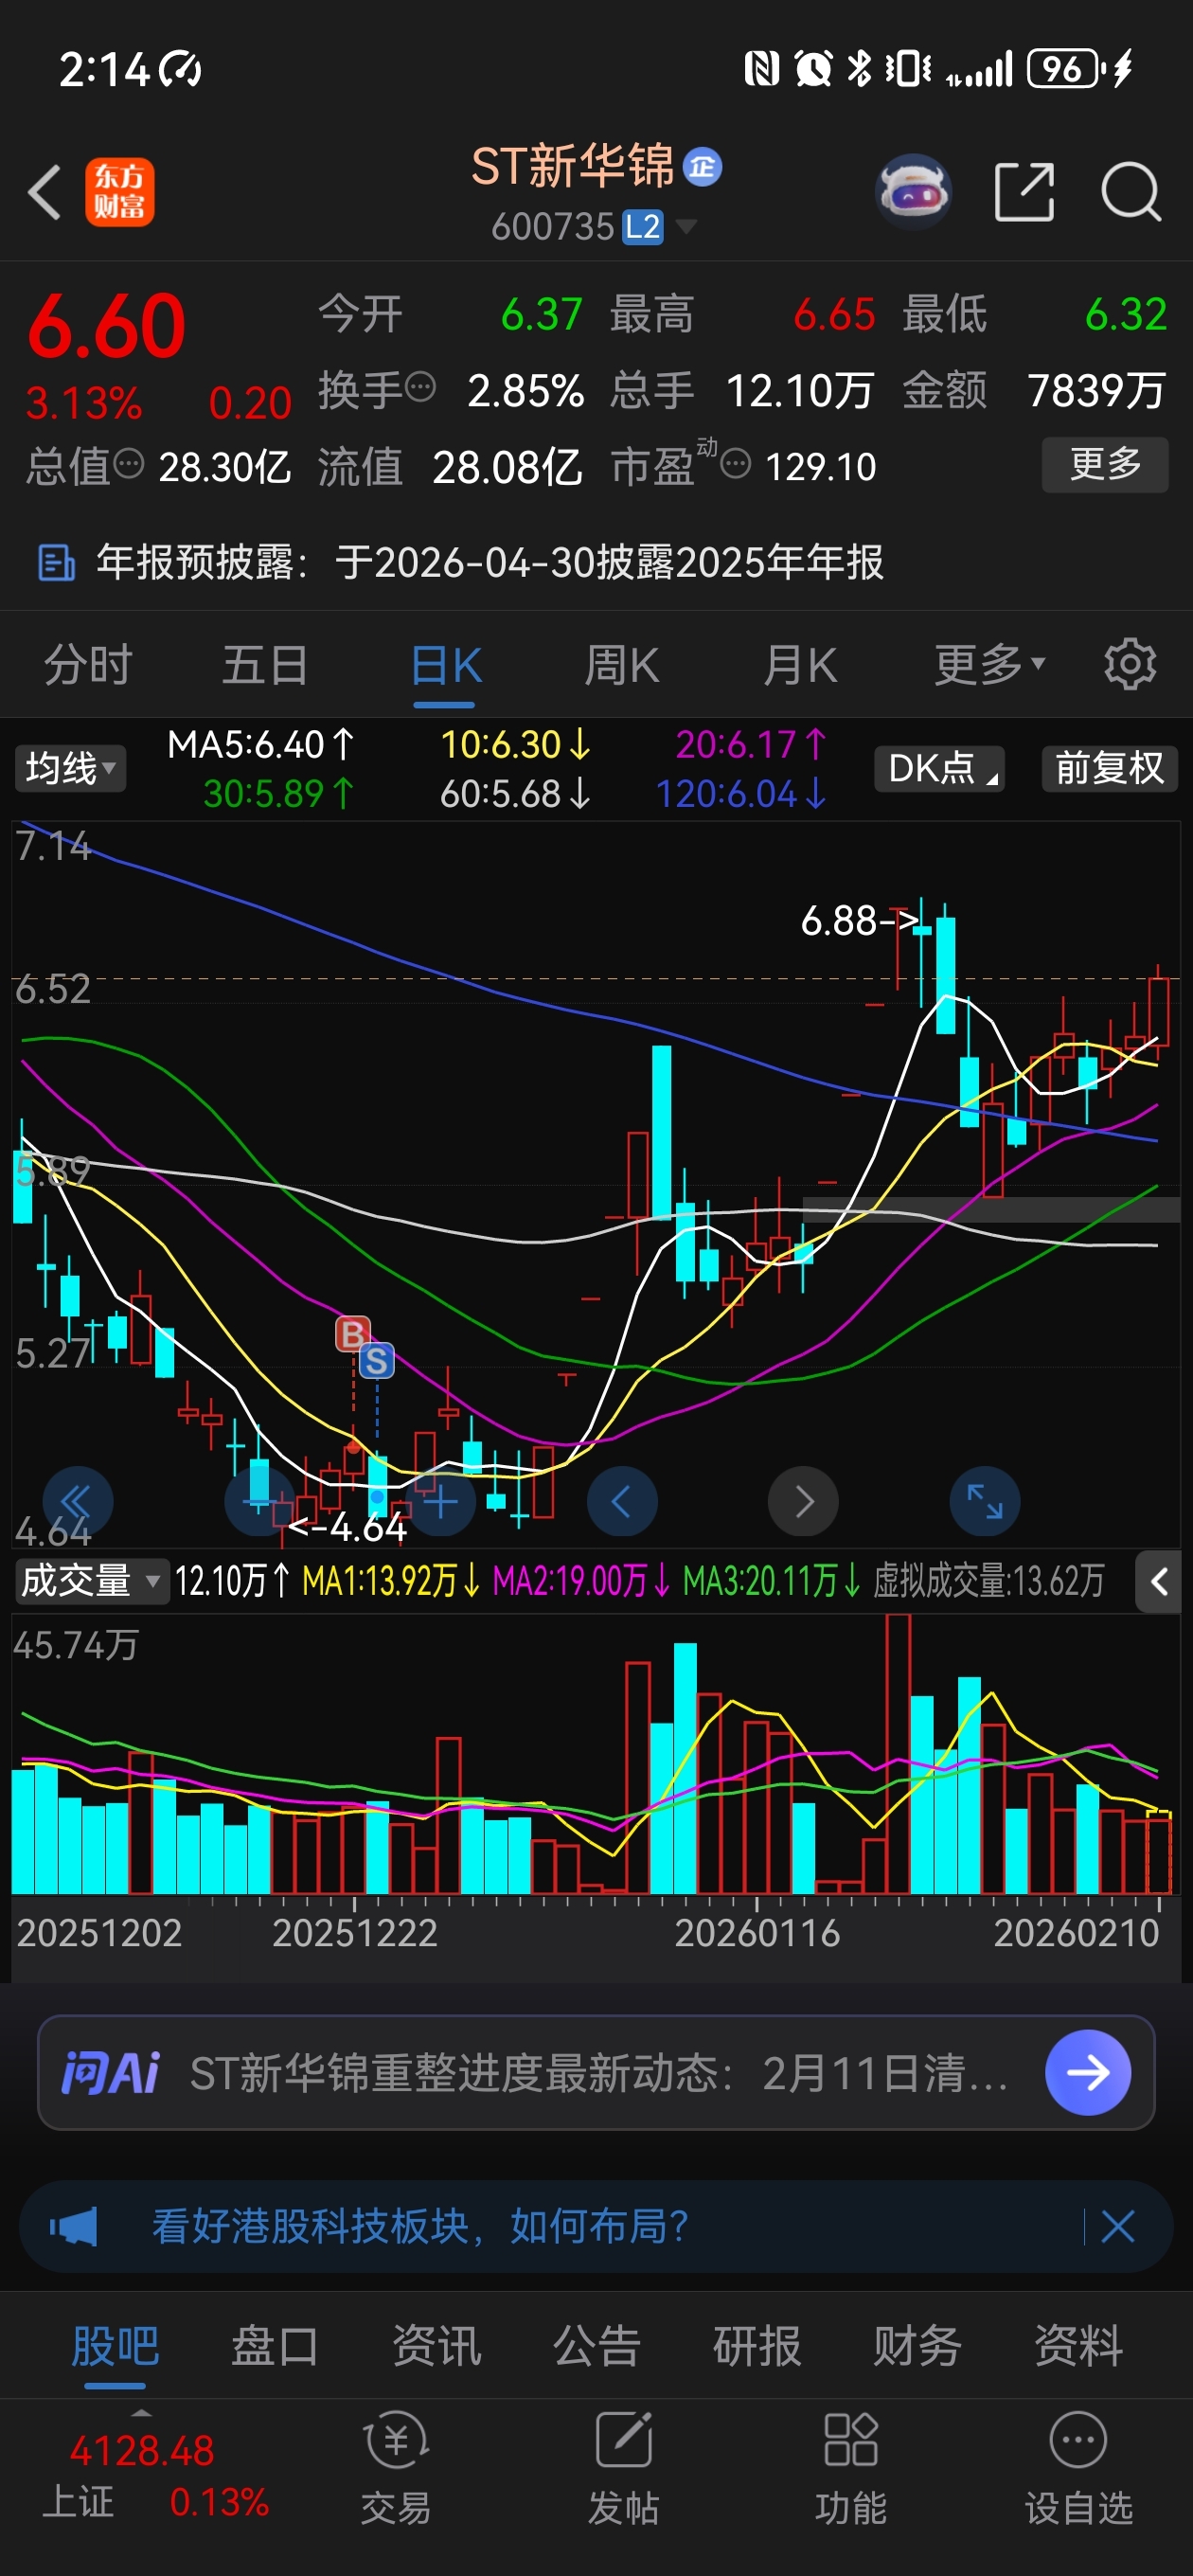Open chart settings gear icon
Screen dimensions: 1193x2576
pos(1130,664)
